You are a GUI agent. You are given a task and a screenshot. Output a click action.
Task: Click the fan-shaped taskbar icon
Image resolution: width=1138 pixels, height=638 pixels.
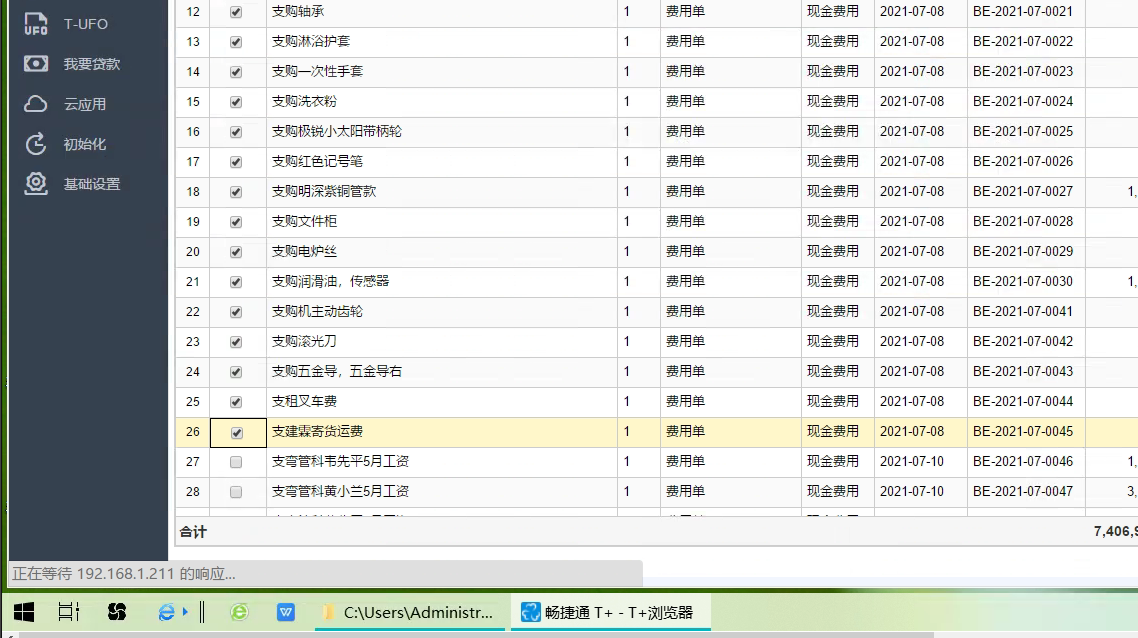117,613
